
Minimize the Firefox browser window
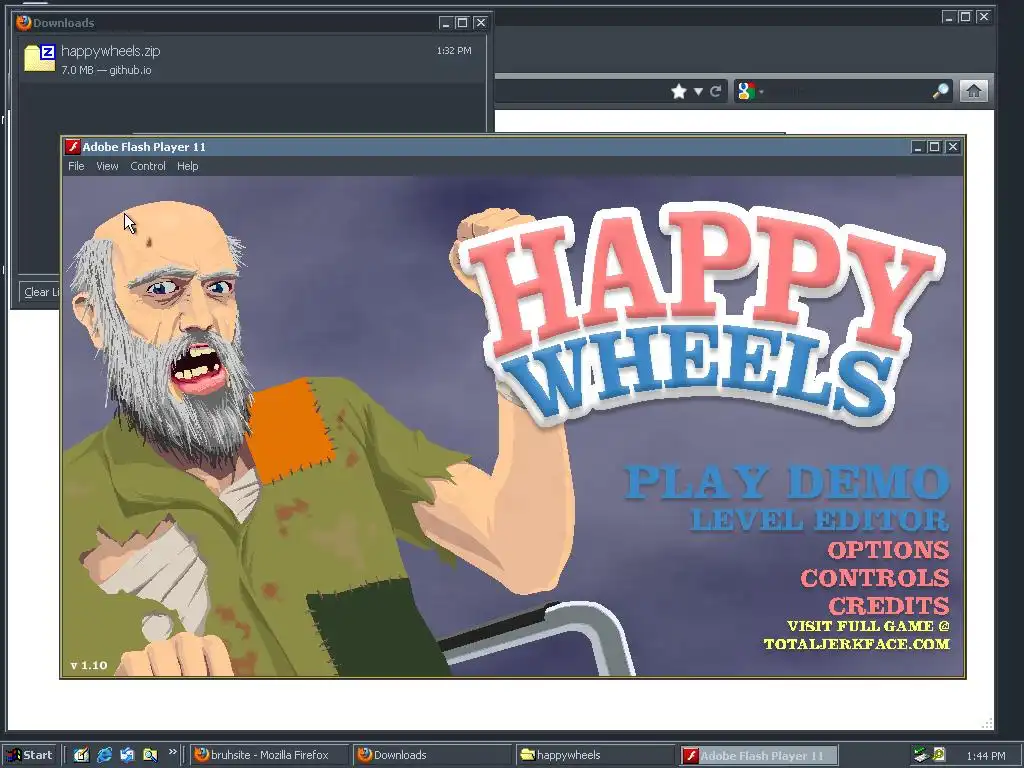tap(949, 17)
